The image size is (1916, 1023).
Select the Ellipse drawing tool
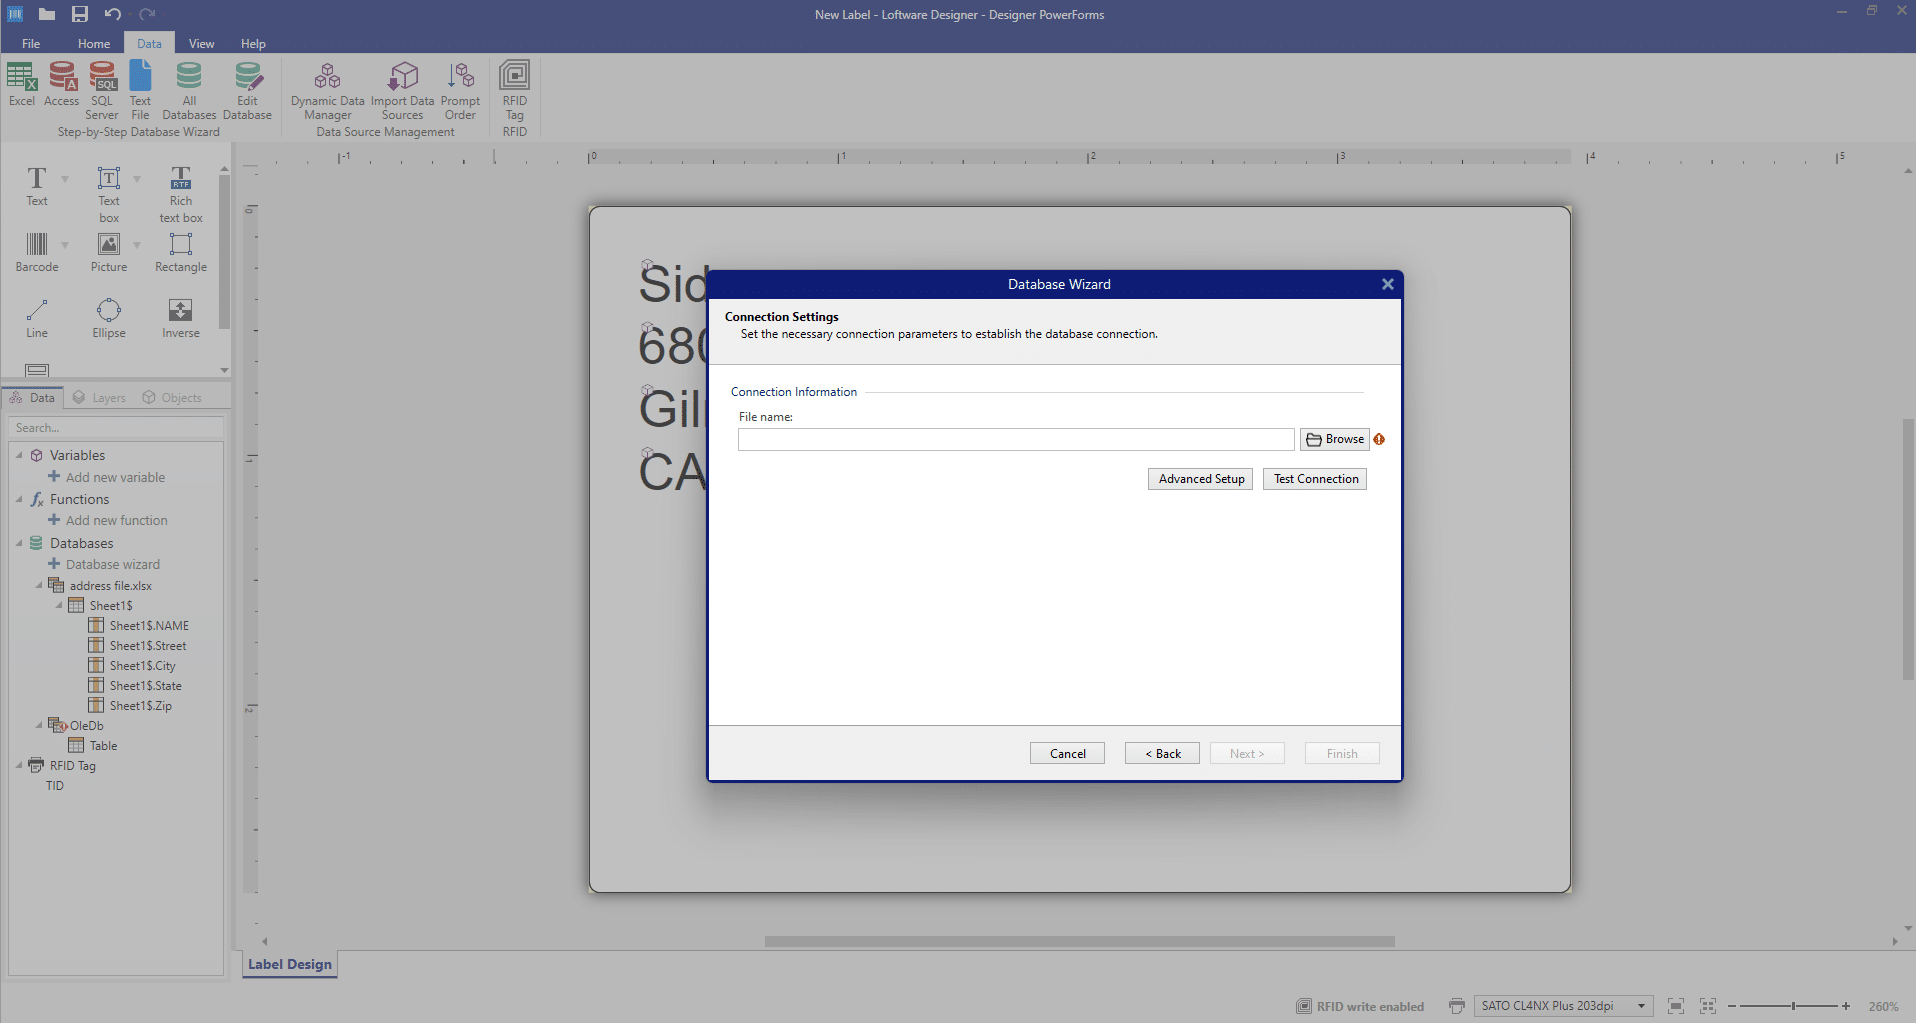tap(108, 317)
